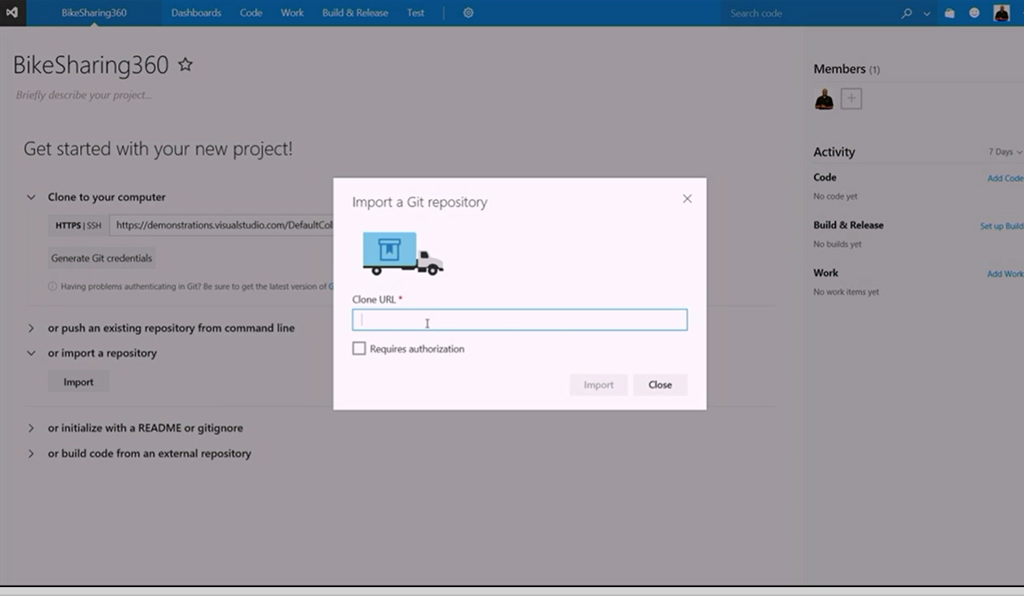Switch clone protocol to SSH

pos(94,226)
